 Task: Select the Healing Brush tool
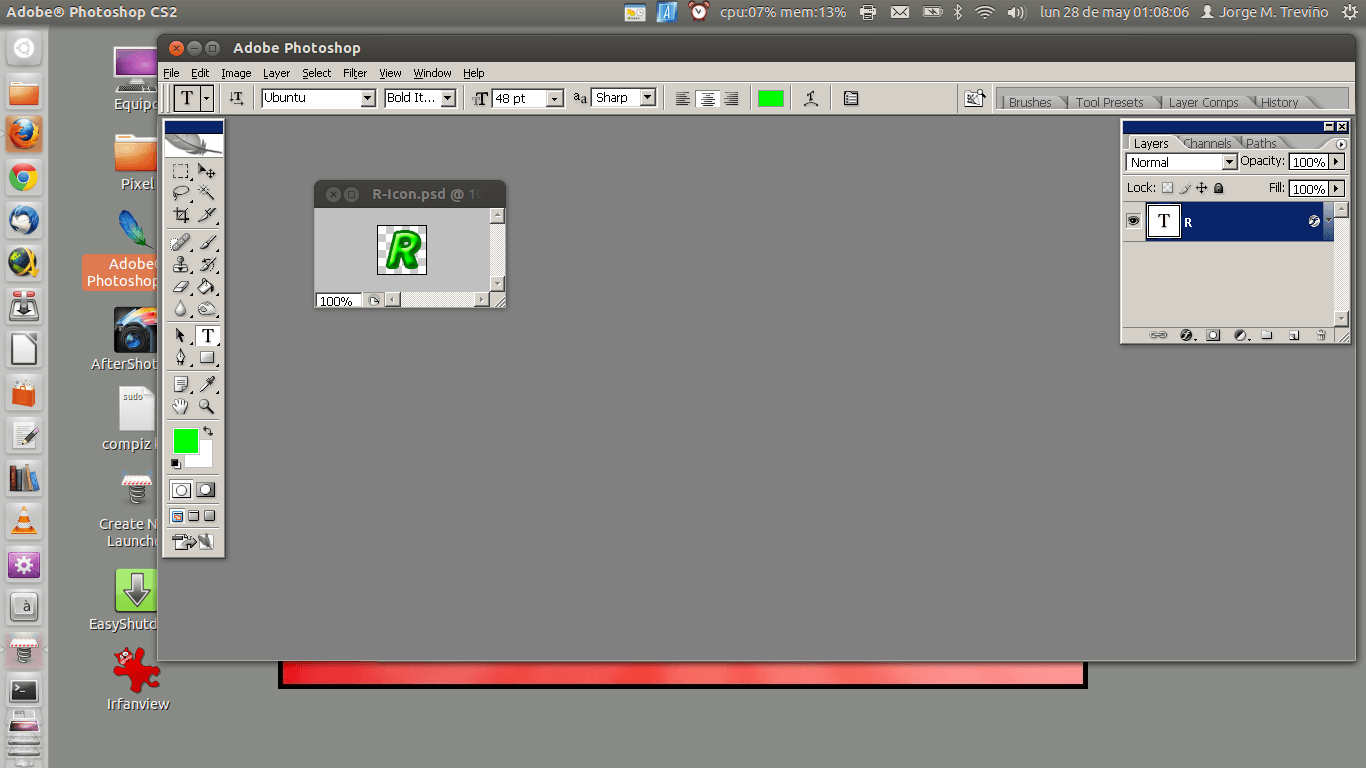pos(181,243)
